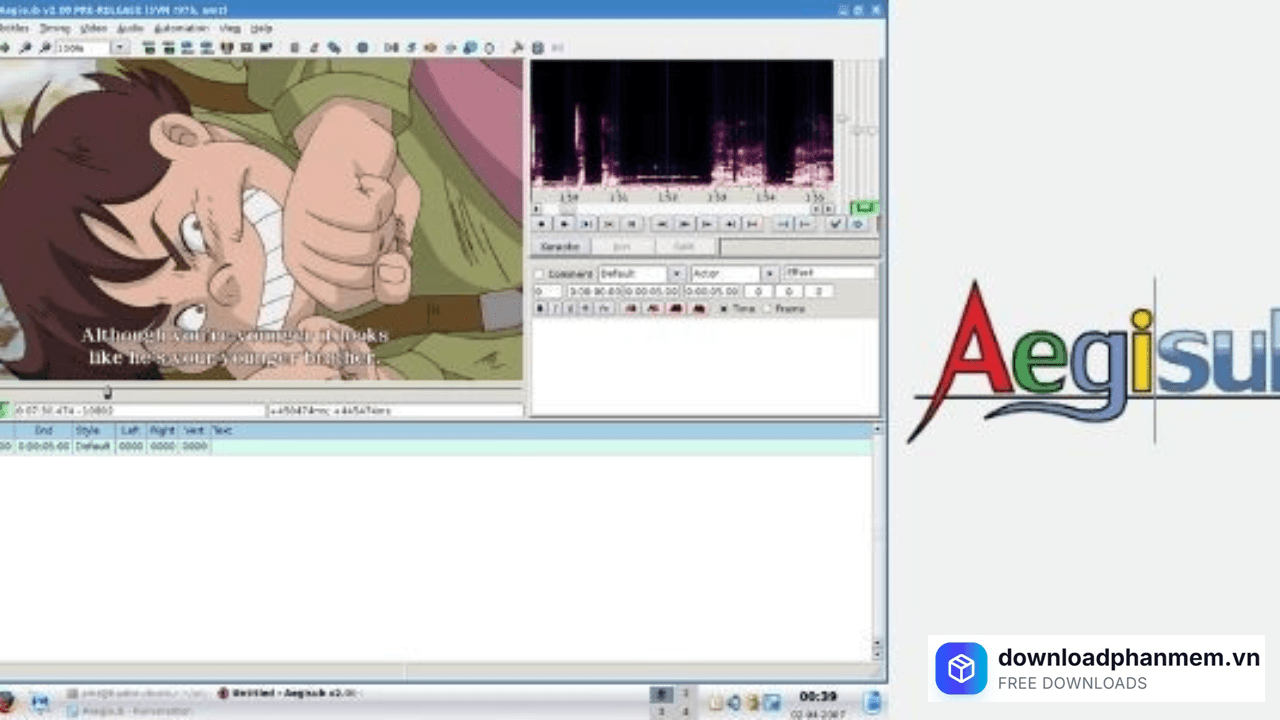Commit audio changes with the checkmark button
1280x720 pixels.
pyautogui.click(x=836, y=224)
